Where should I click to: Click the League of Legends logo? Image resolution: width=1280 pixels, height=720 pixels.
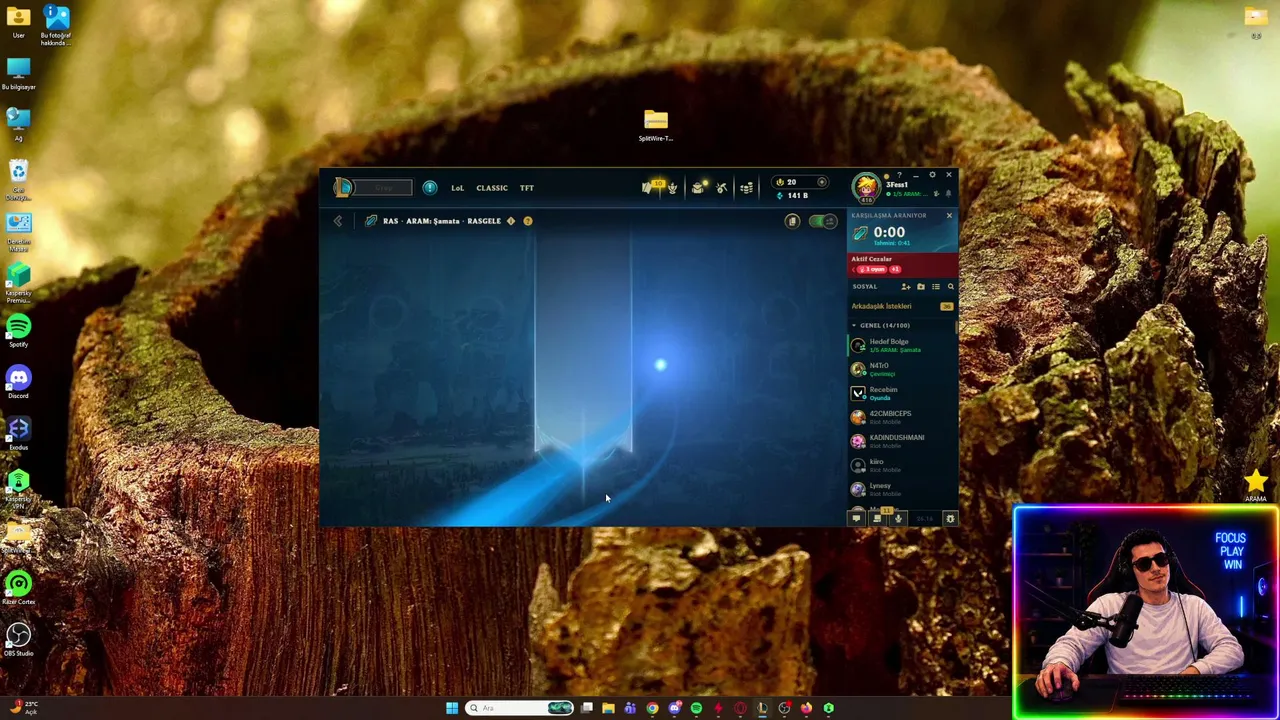[343, 187]
